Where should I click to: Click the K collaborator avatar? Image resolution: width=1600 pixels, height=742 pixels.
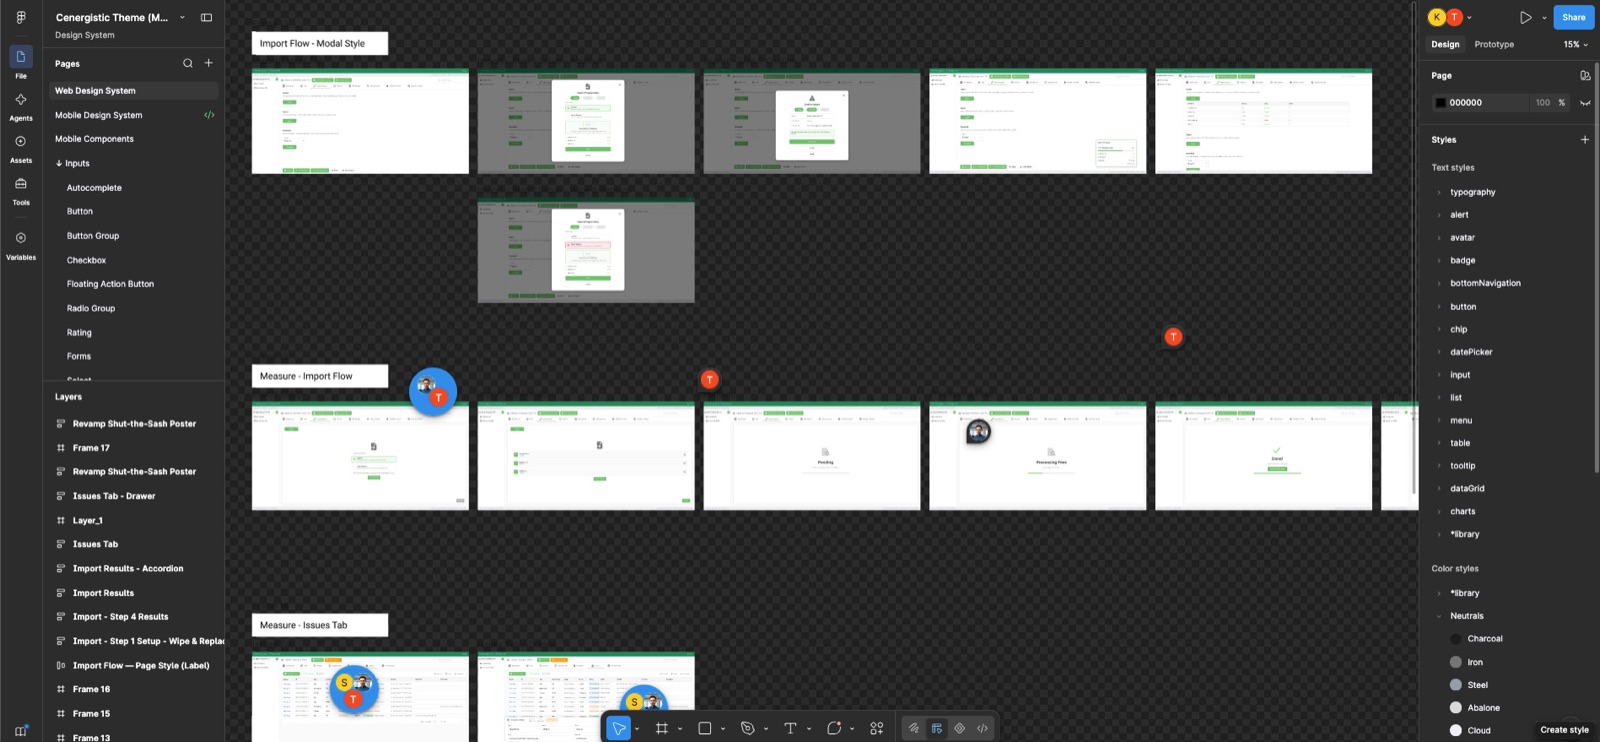(1437, 17)
